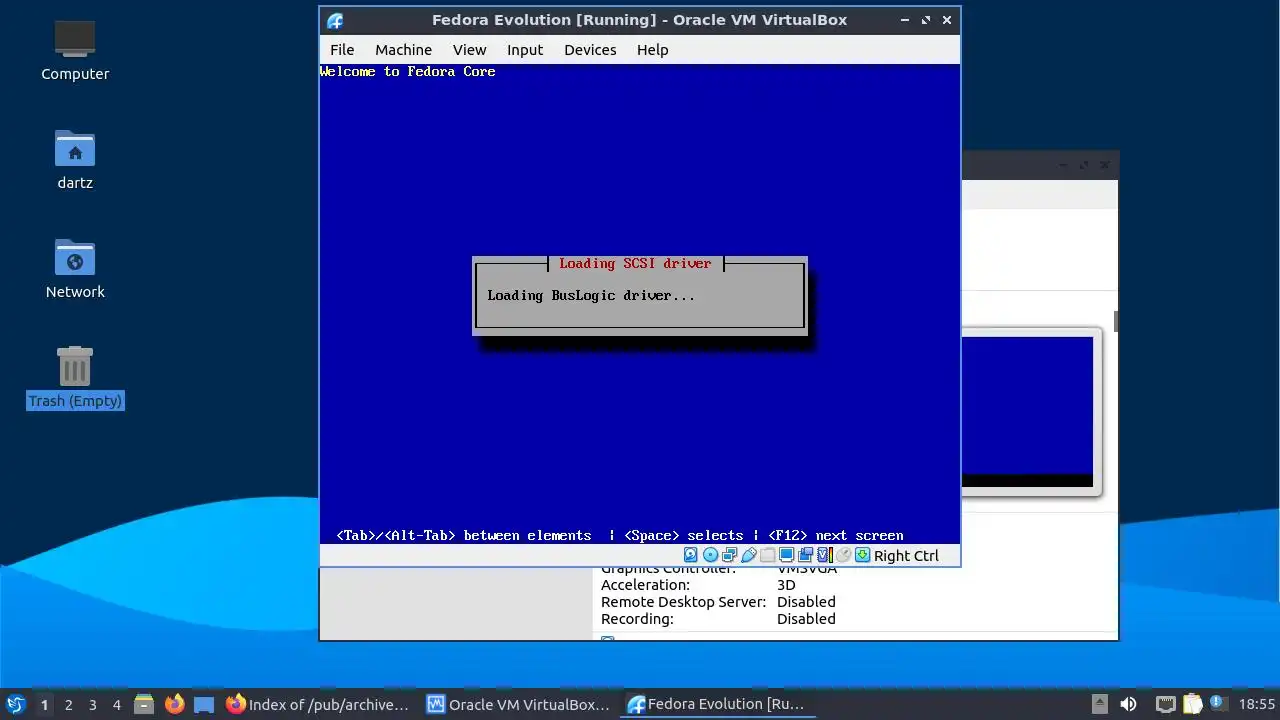Click the volume speaker tray icon

1128,704
